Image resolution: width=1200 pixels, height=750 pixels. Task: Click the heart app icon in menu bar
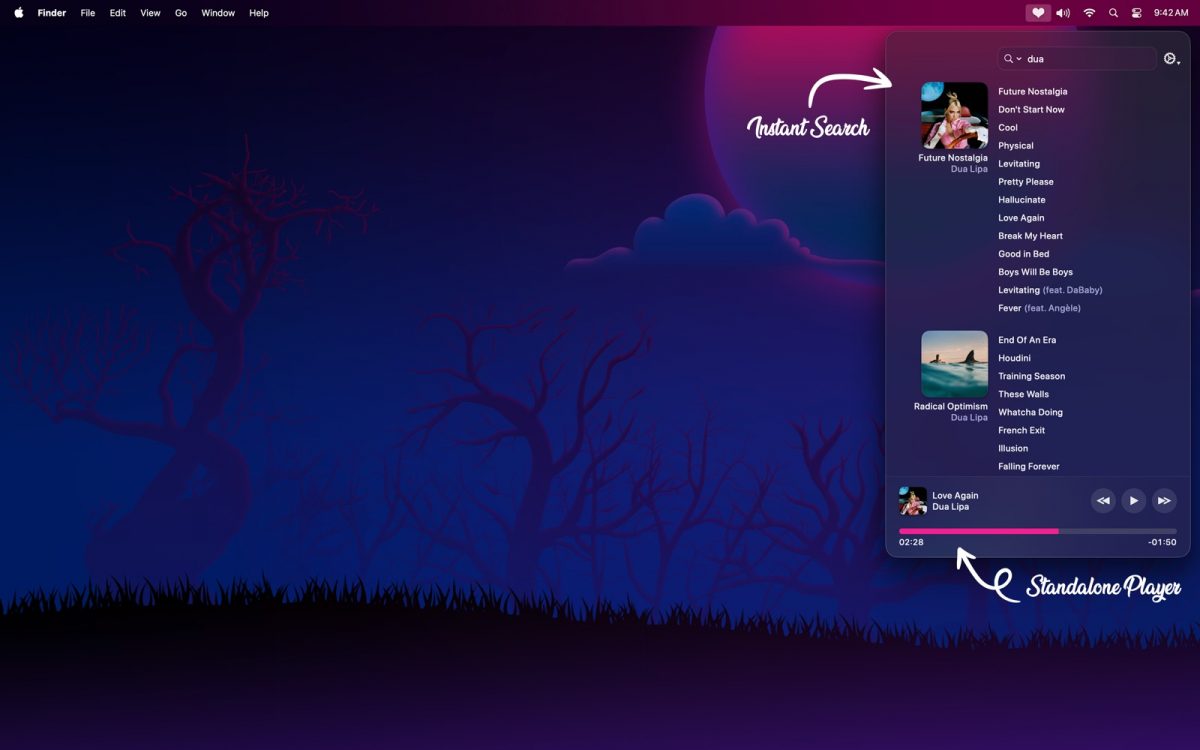click(1038, 13)
